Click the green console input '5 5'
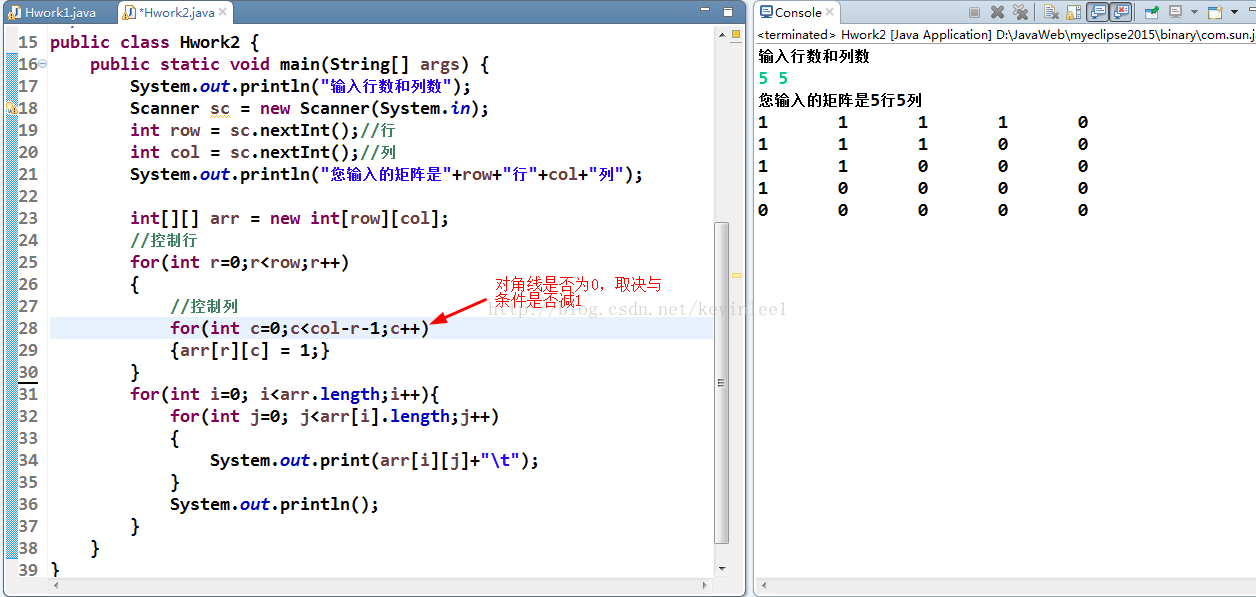 tap(774, 78)
